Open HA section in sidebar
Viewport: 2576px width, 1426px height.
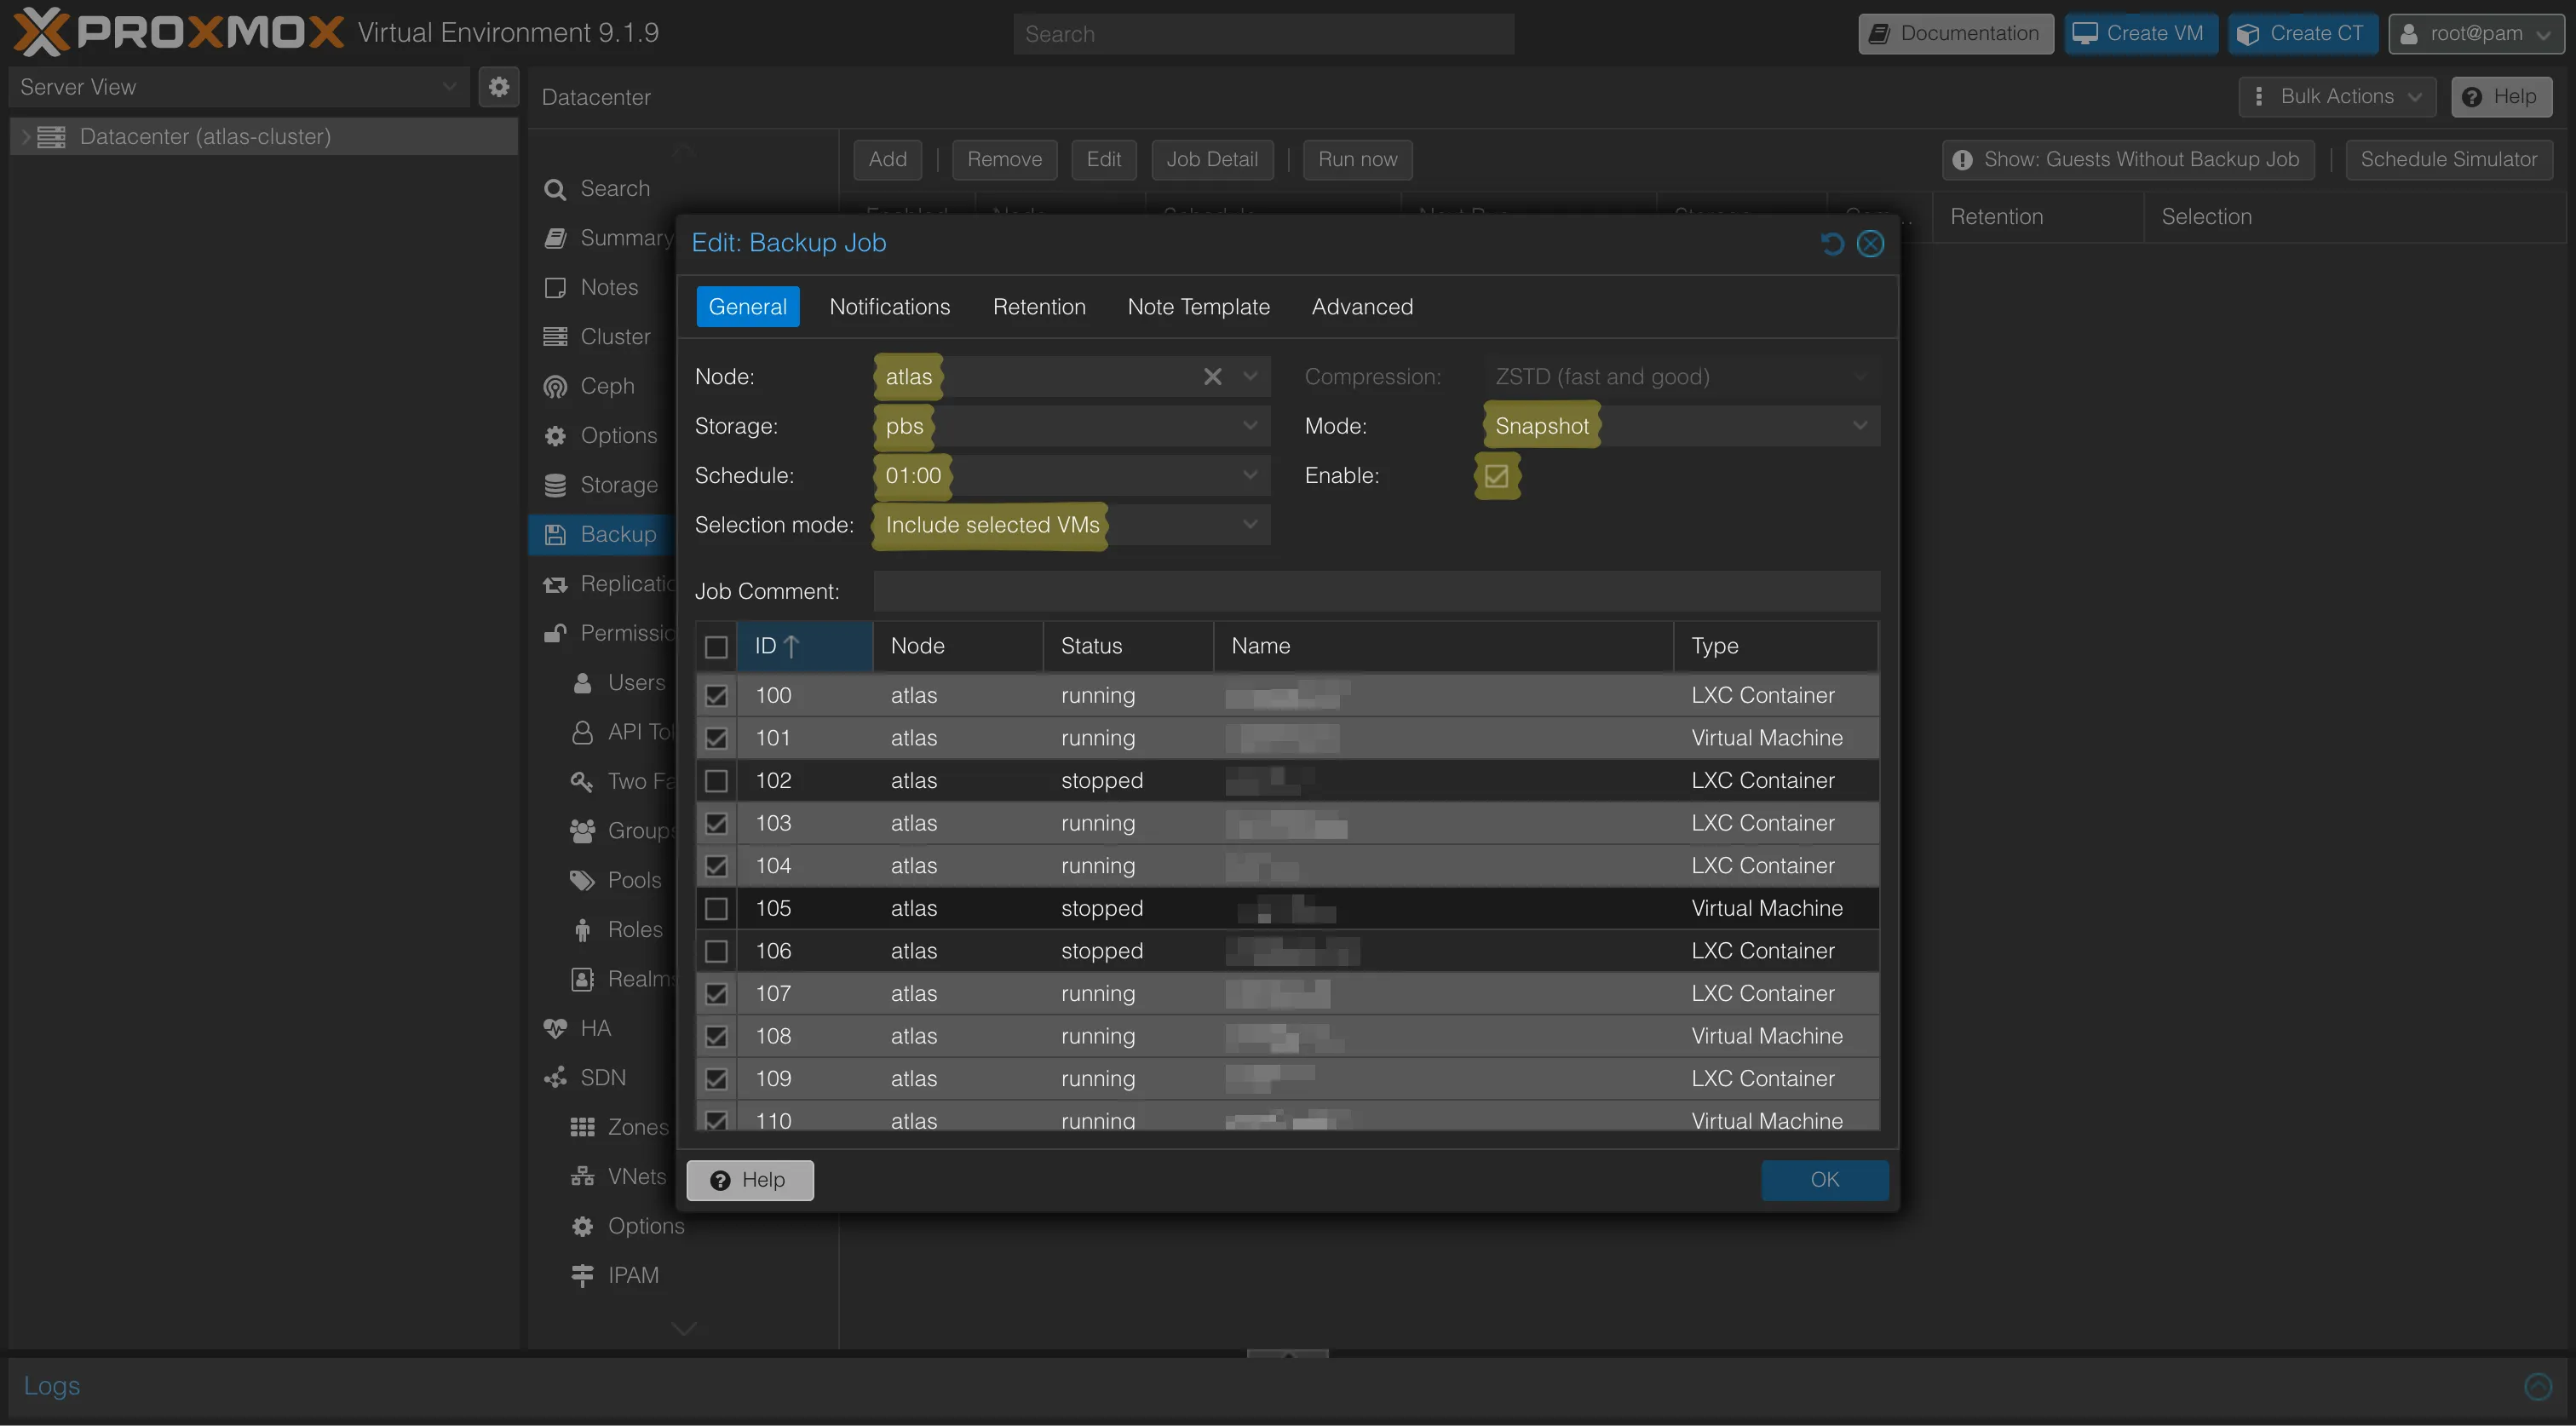(594, 1028)
